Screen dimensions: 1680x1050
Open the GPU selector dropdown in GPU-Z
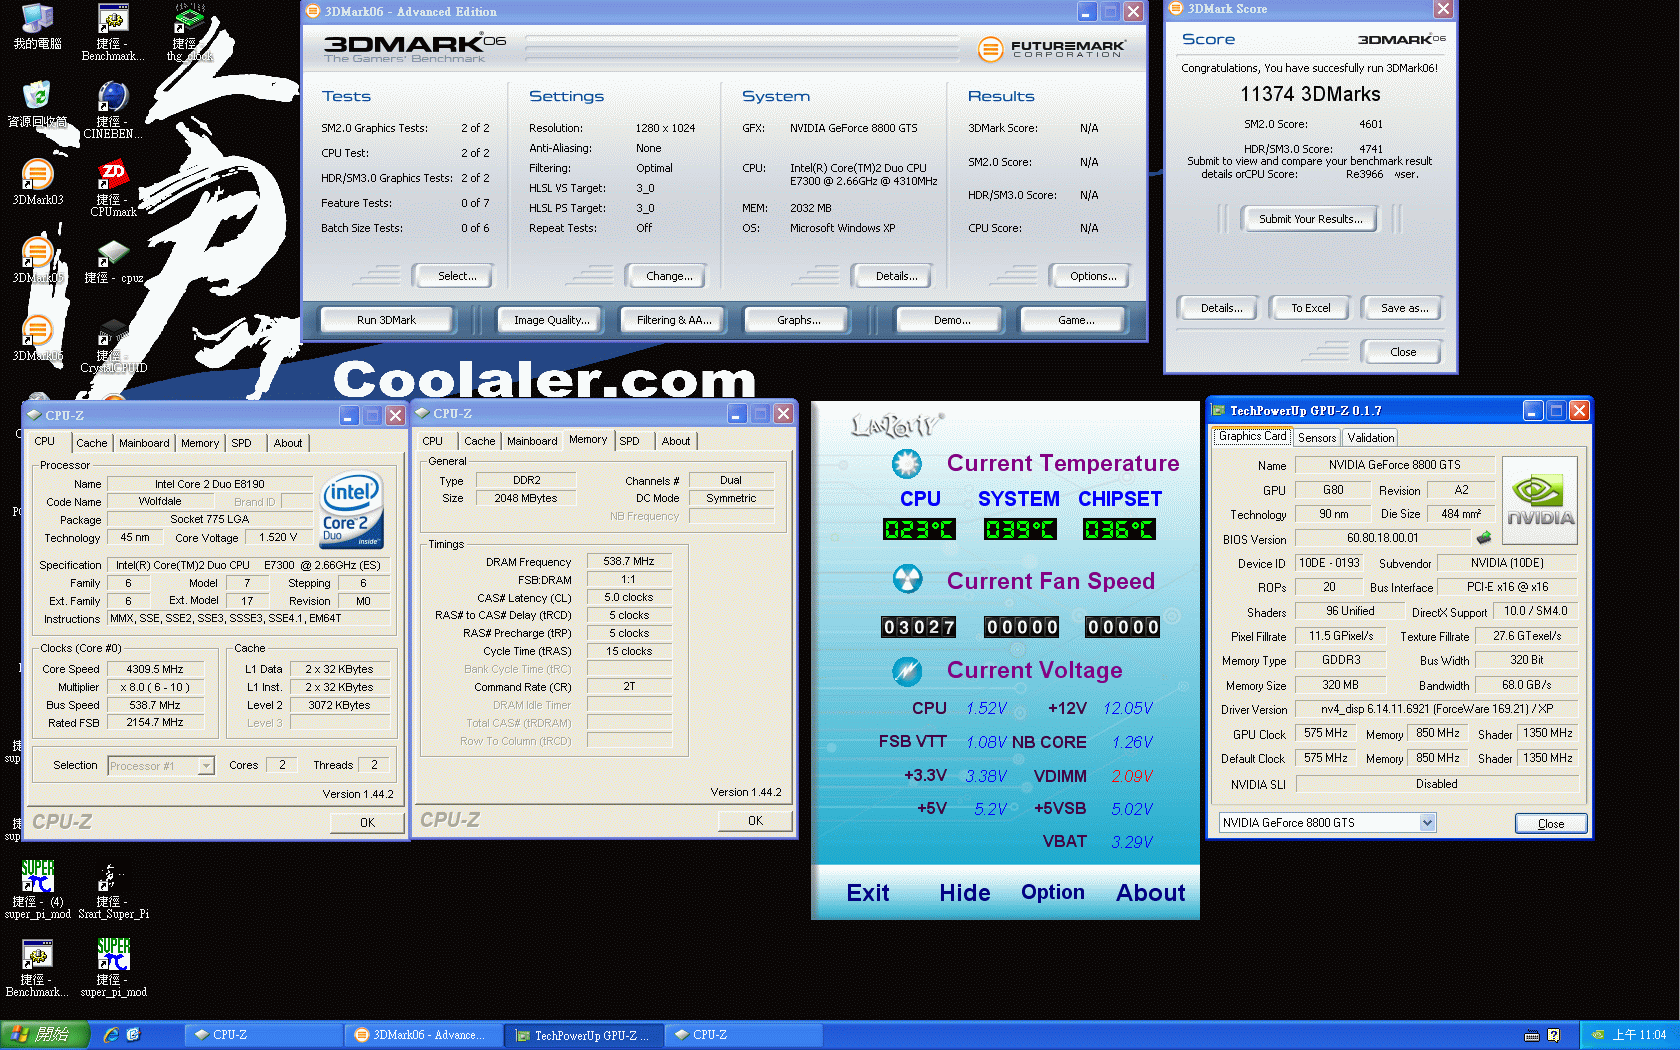1427,822
